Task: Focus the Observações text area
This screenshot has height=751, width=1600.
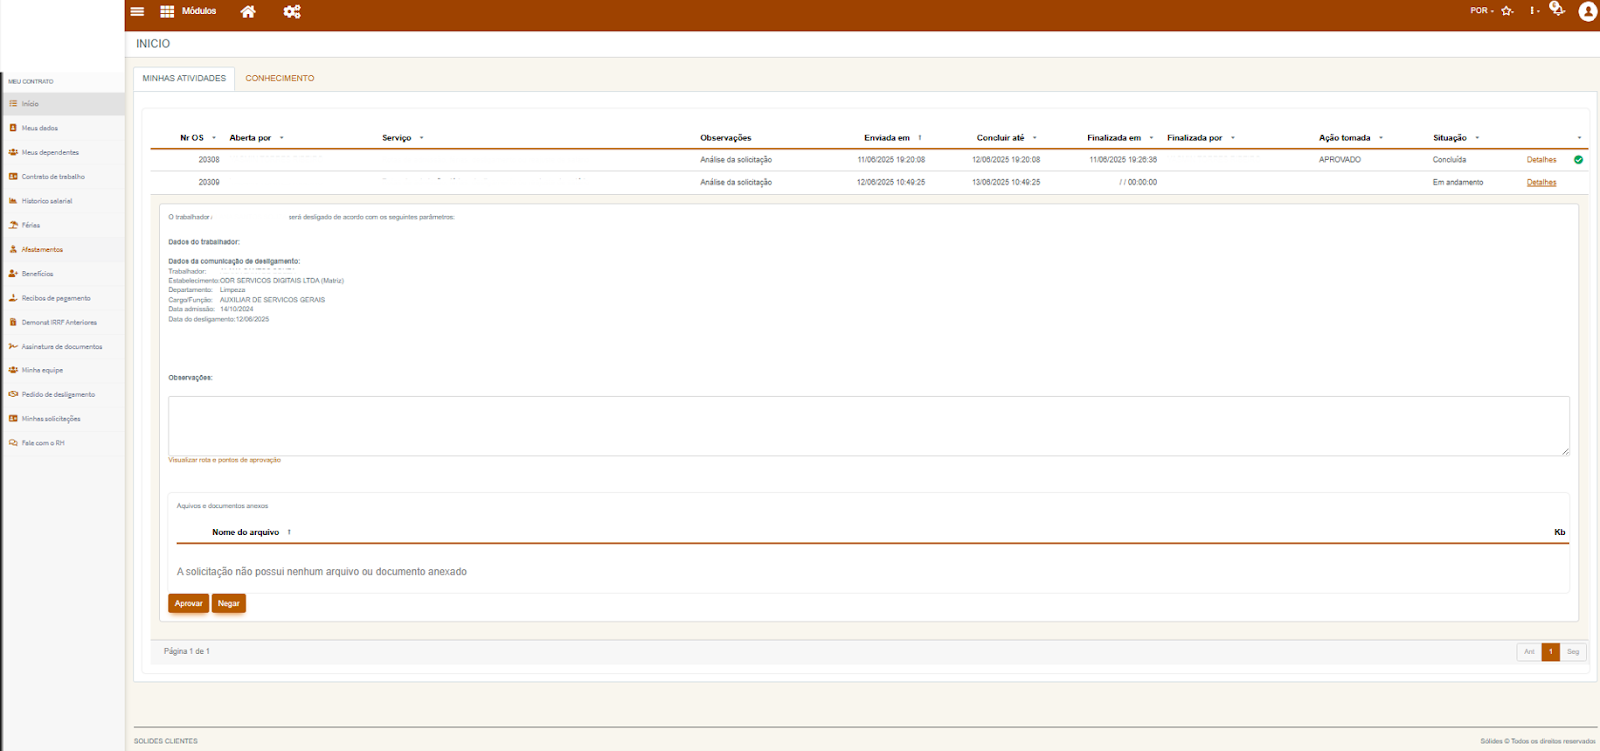Action: (869, 426)
